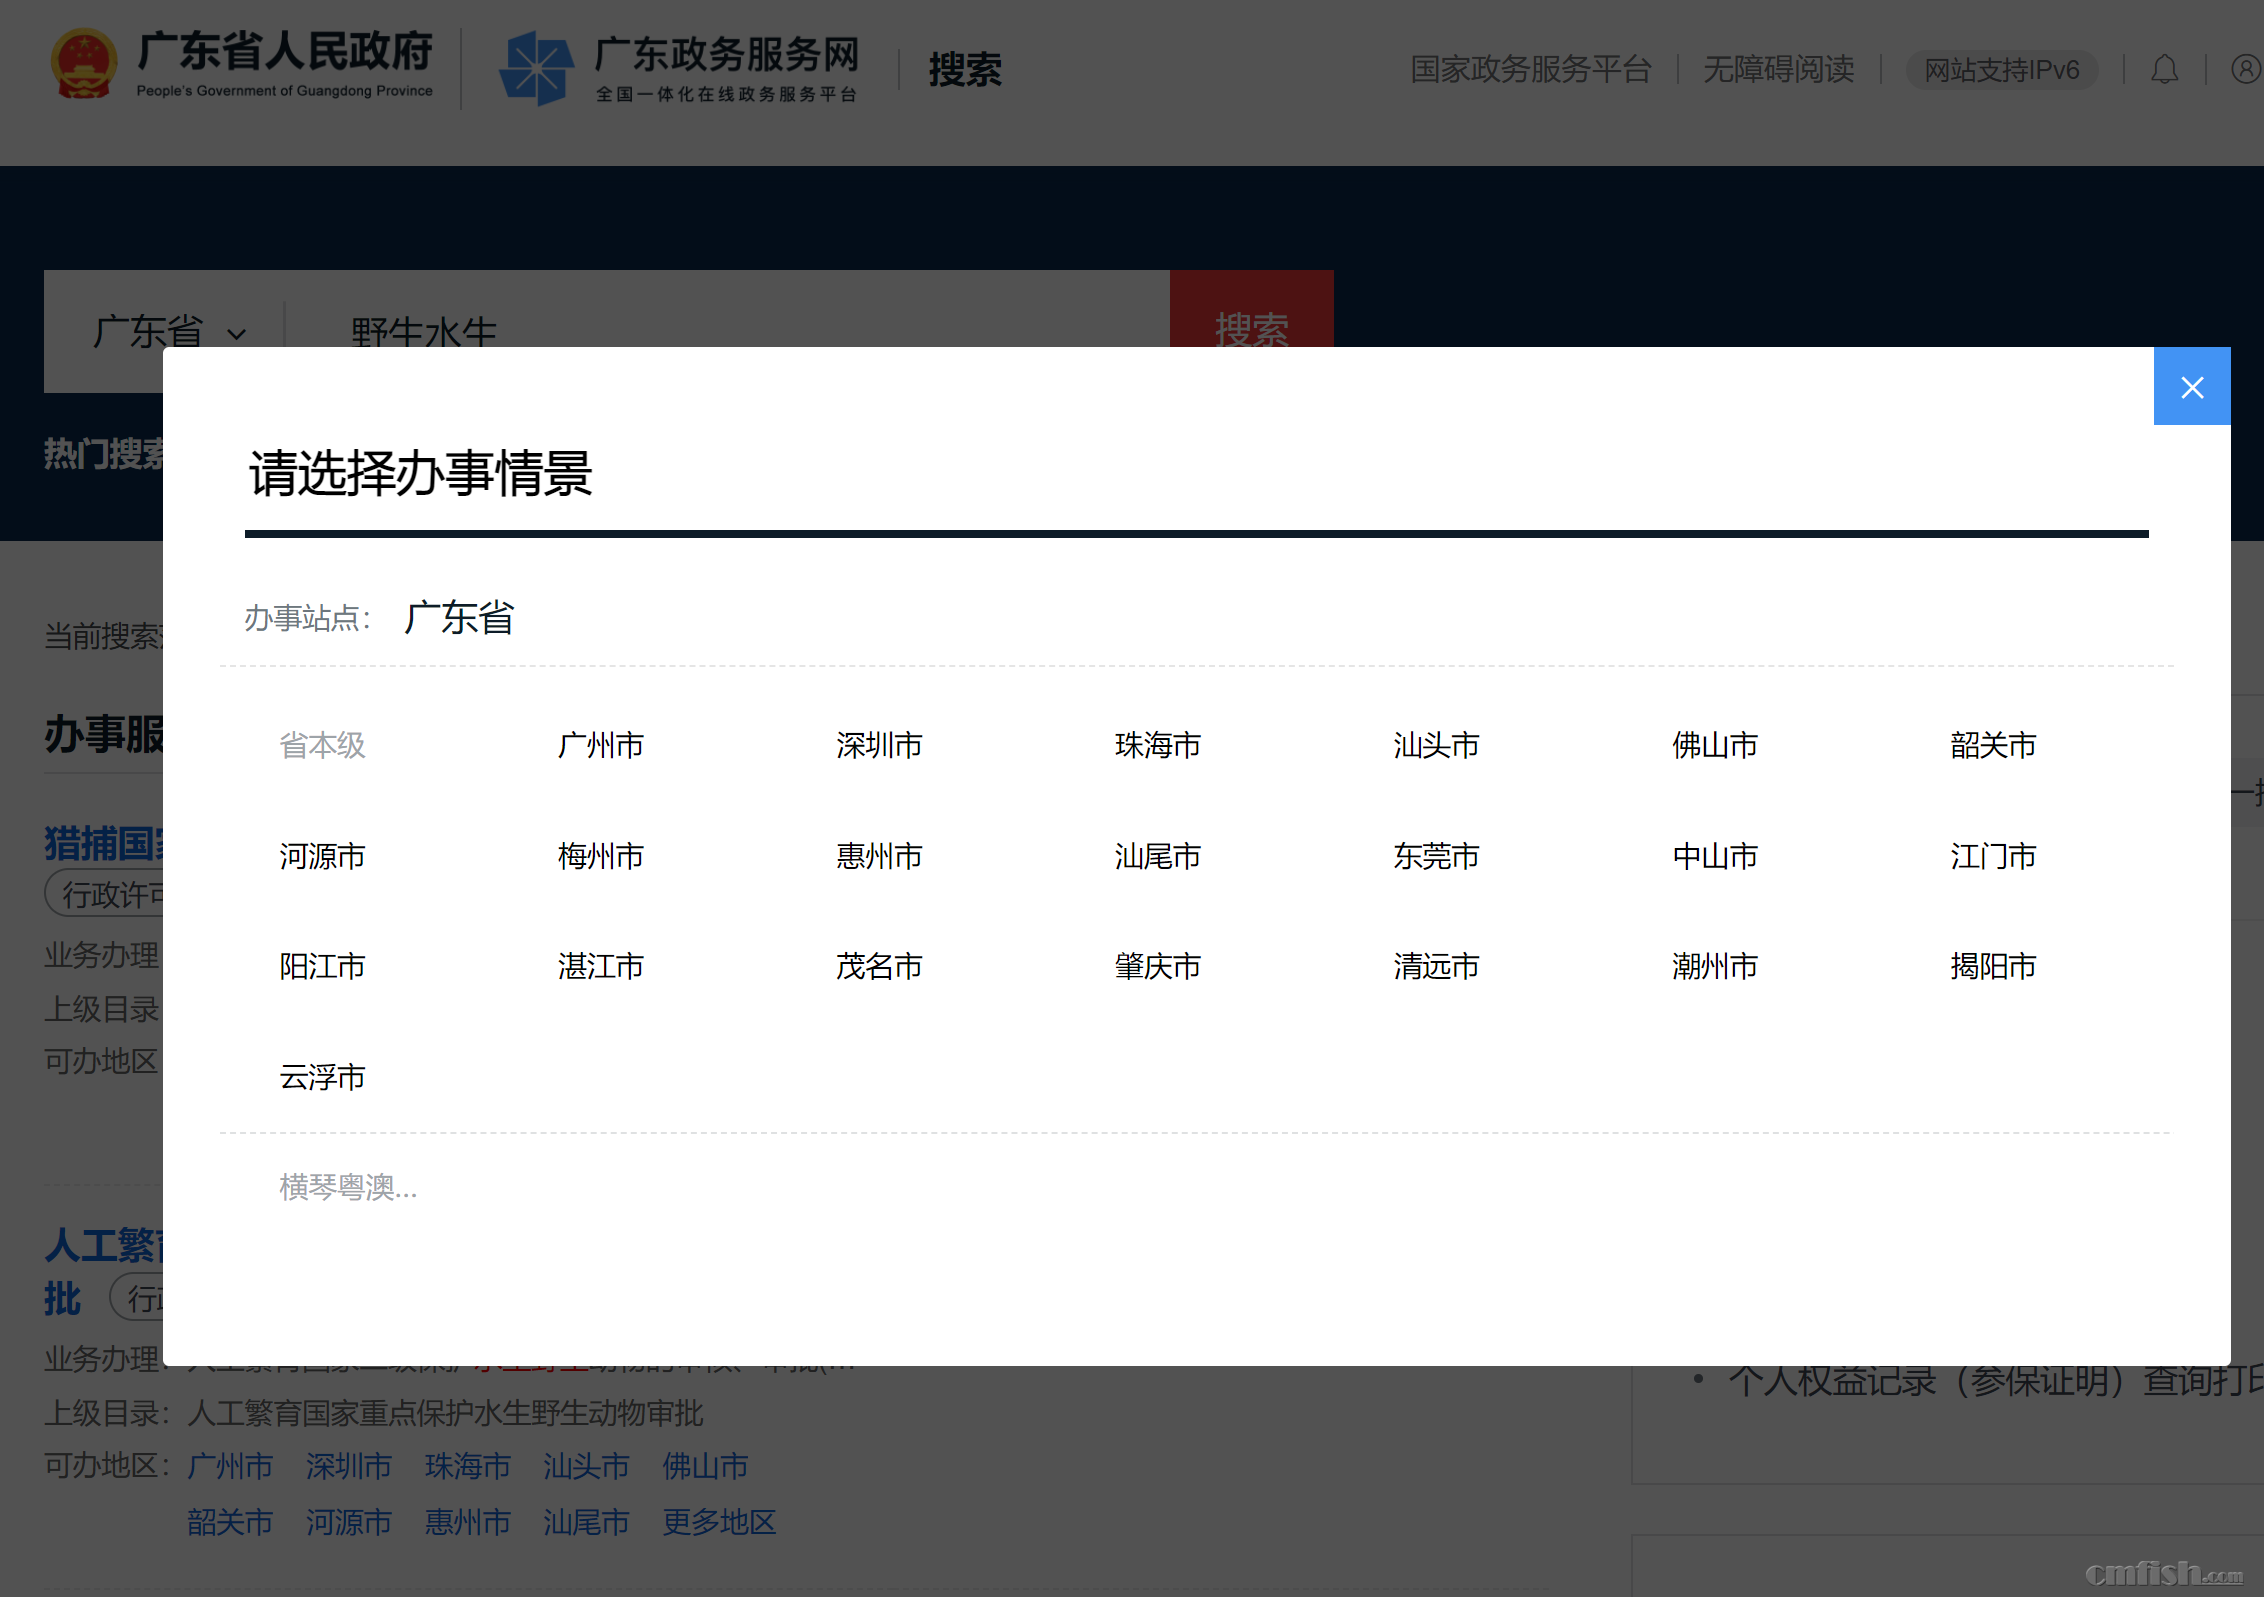Click the Guangdong government emblem logo

[84, 65]
